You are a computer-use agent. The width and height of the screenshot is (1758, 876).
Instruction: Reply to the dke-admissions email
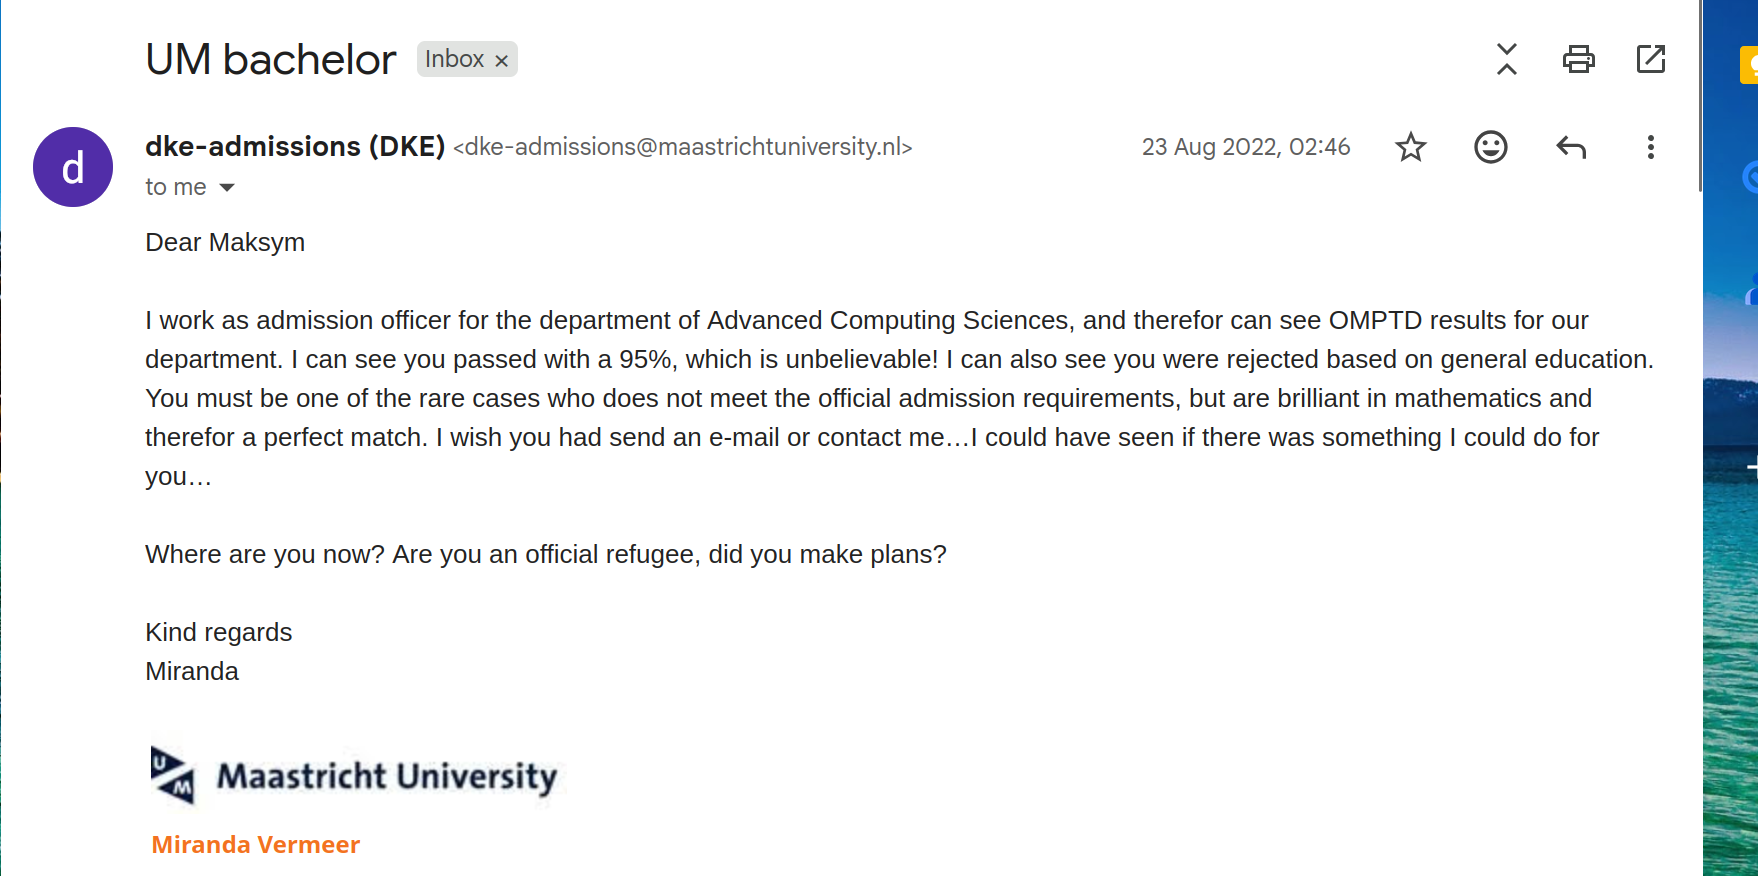tap(1570, 147)
